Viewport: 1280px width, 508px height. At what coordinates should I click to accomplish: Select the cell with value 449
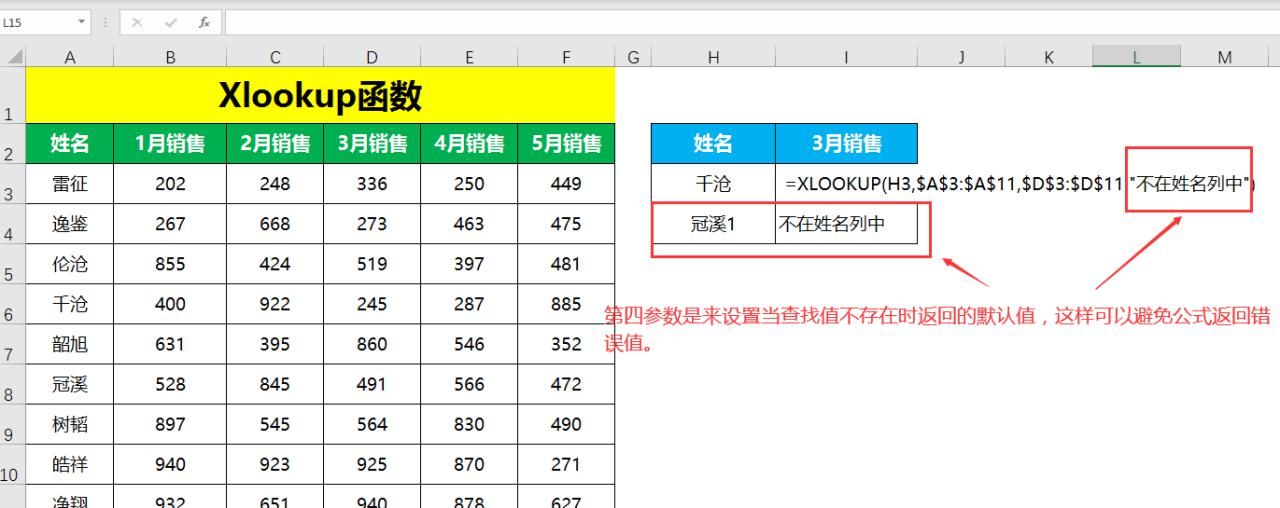tap(566, 184)
